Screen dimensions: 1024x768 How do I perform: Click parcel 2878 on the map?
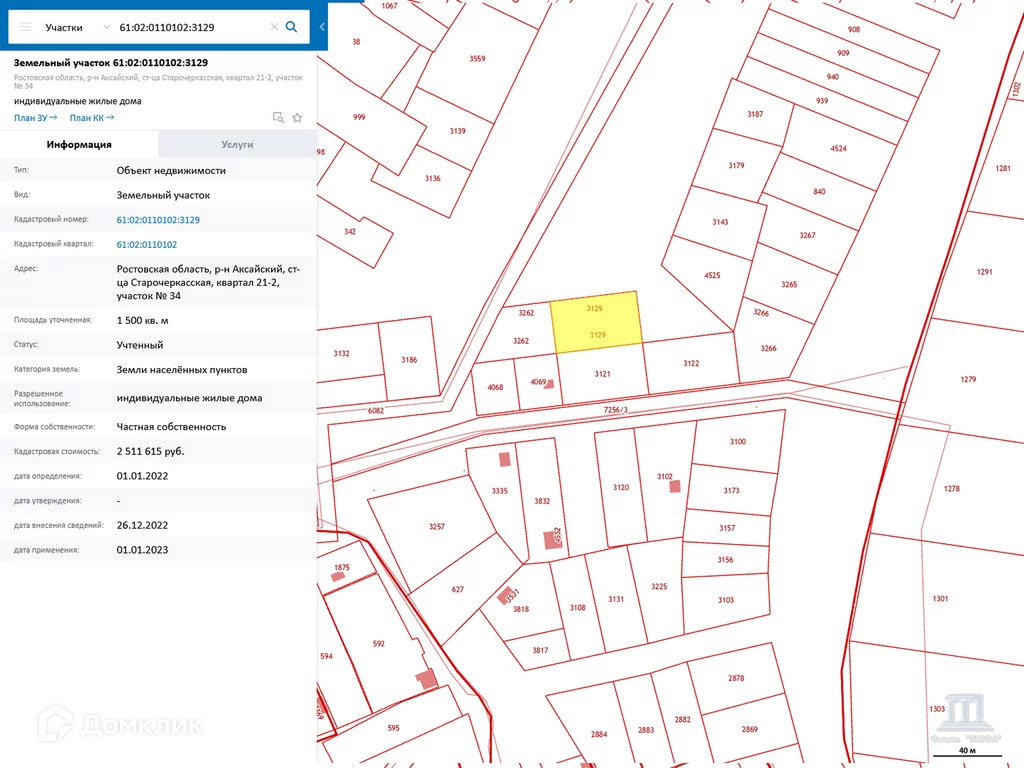click(x=736, y=678)
